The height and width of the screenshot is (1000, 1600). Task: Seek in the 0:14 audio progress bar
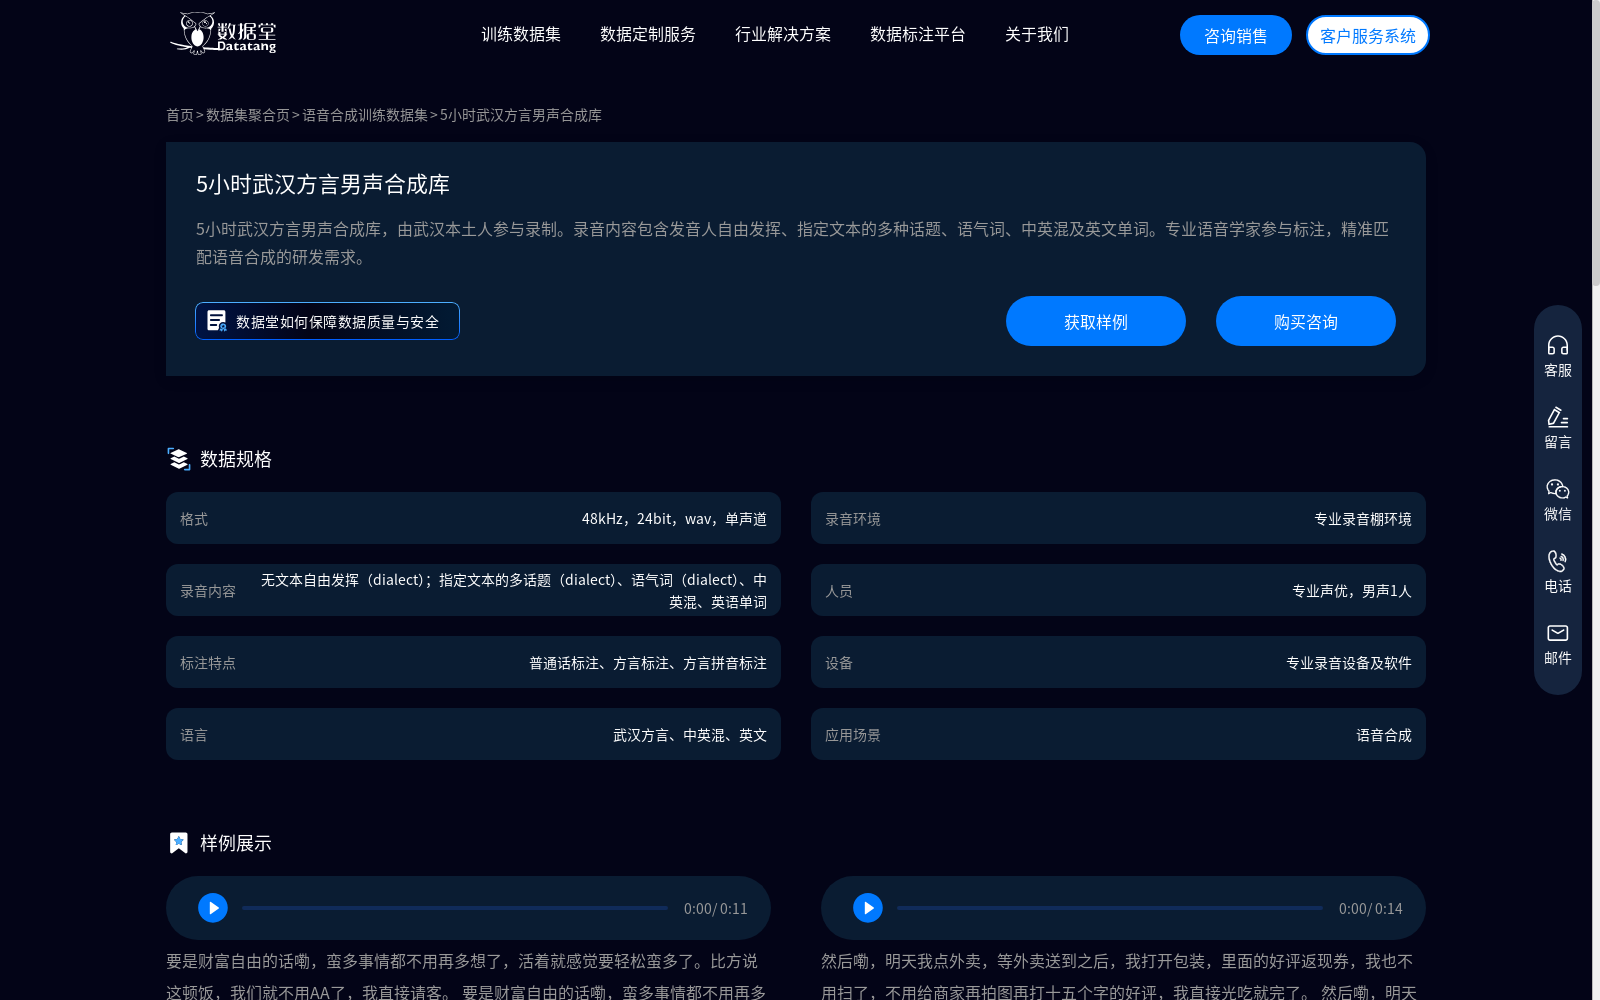coord(1110,908)
